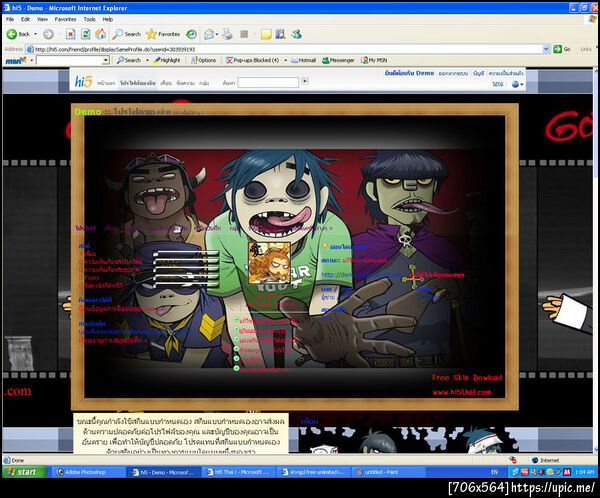Open the View menu
This screenshot has height=498, width=600.
click(42, 19)
